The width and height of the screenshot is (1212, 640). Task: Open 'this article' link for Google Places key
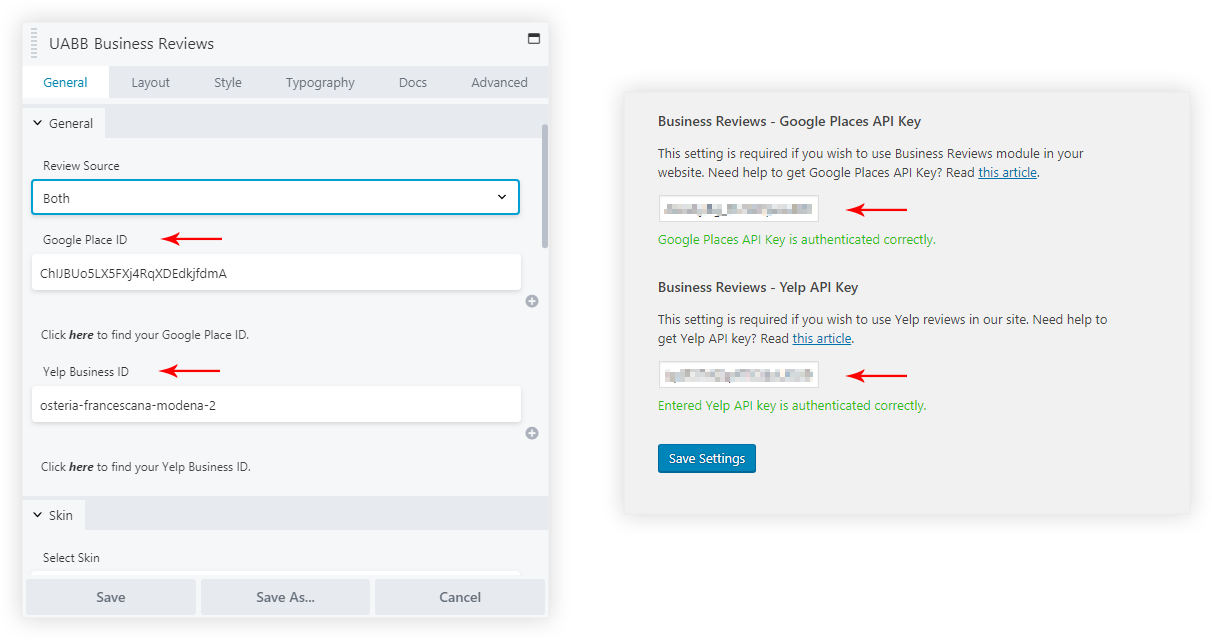point(1008,172)
